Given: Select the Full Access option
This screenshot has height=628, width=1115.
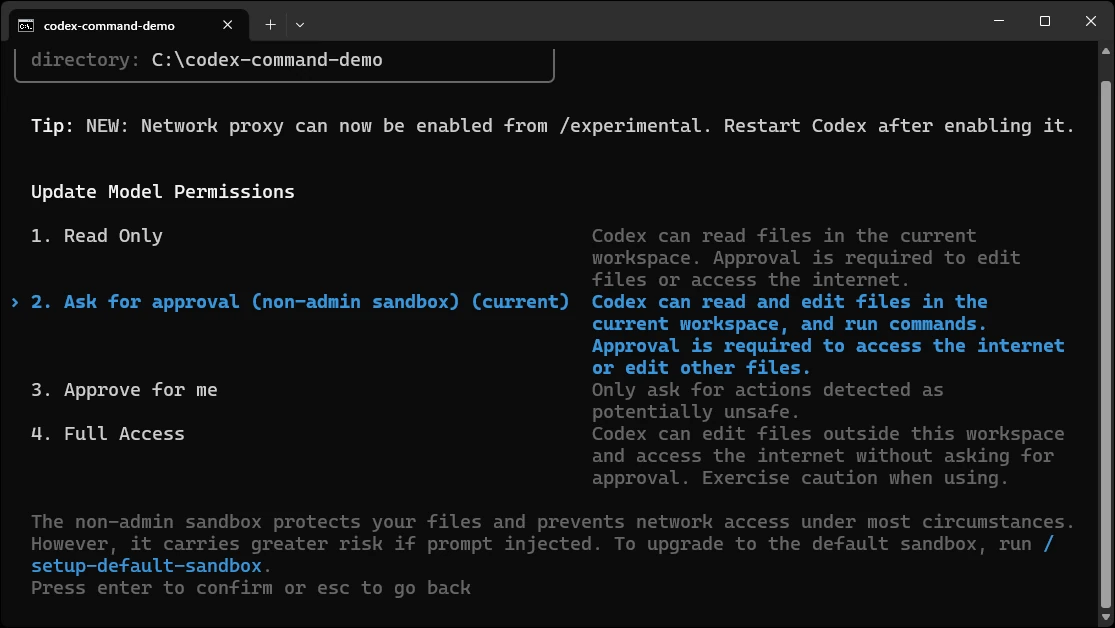Looking at the screenshot, I should pyautogui.click(x=107, y=434).
